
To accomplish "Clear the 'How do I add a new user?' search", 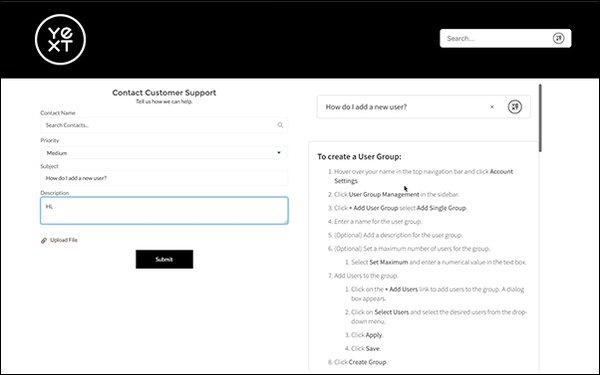I will 492,107.
